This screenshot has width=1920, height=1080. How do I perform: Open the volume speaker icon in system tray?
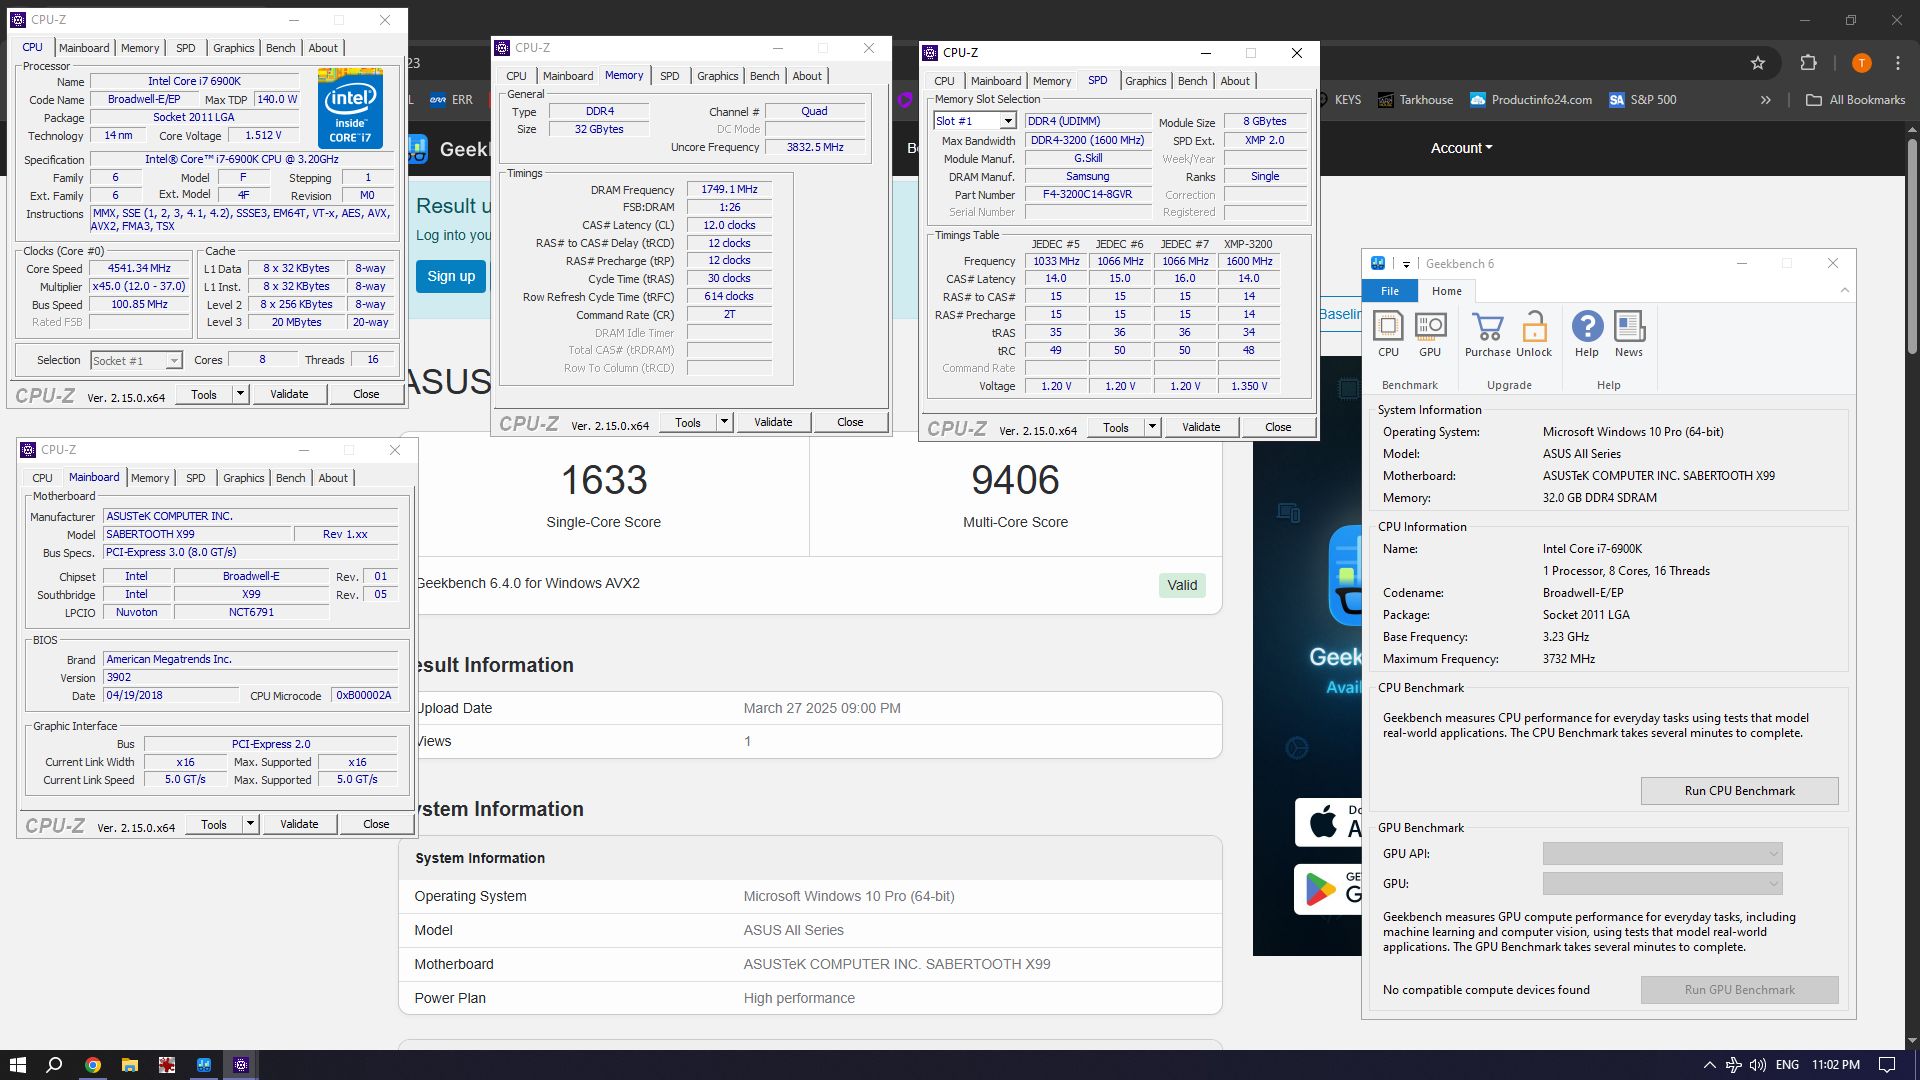tap(1757, 1065)
